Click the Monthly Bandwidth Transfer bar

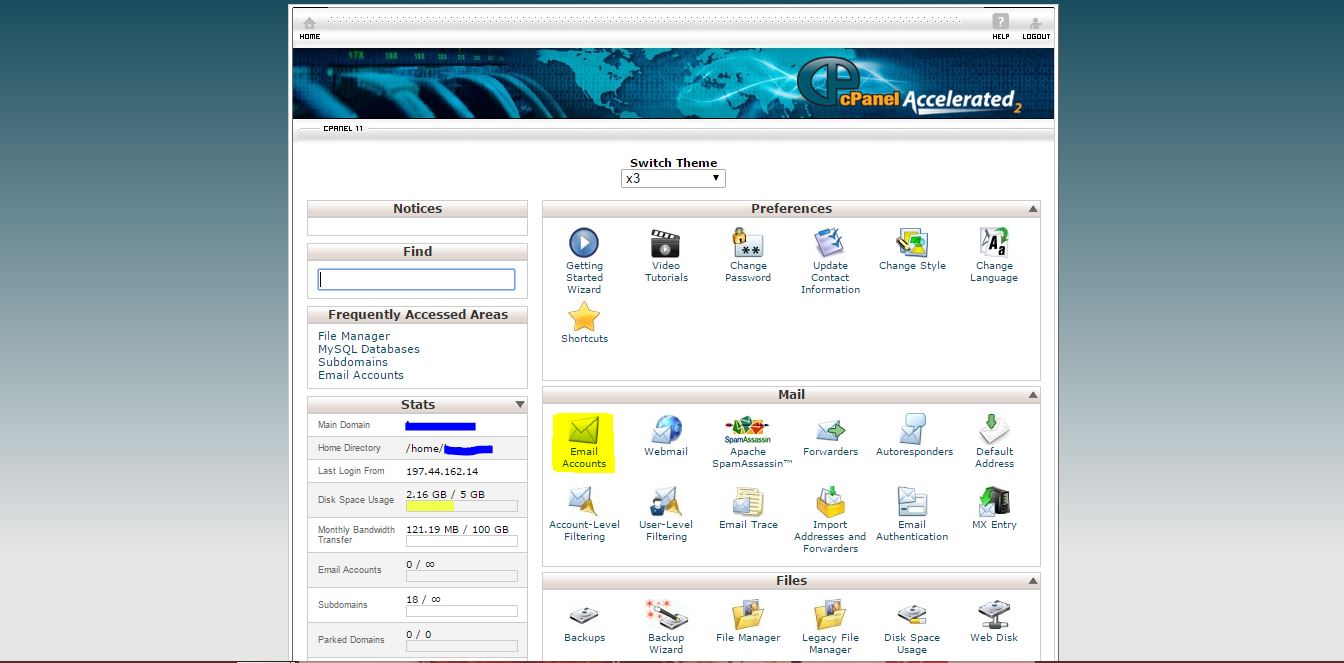[x=462, y=541]
